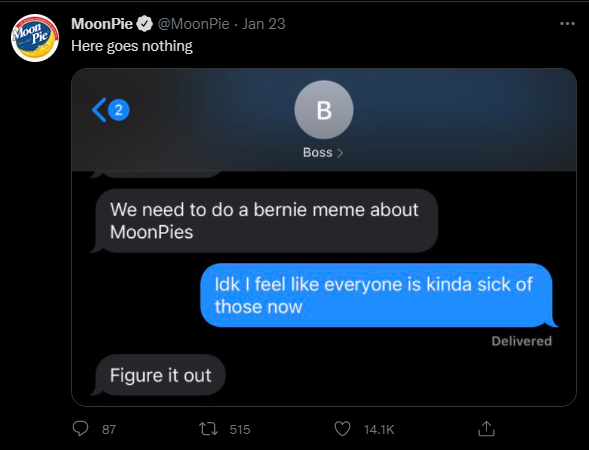Retweet using the retweet arrows icon

click(x=208, y=429)
